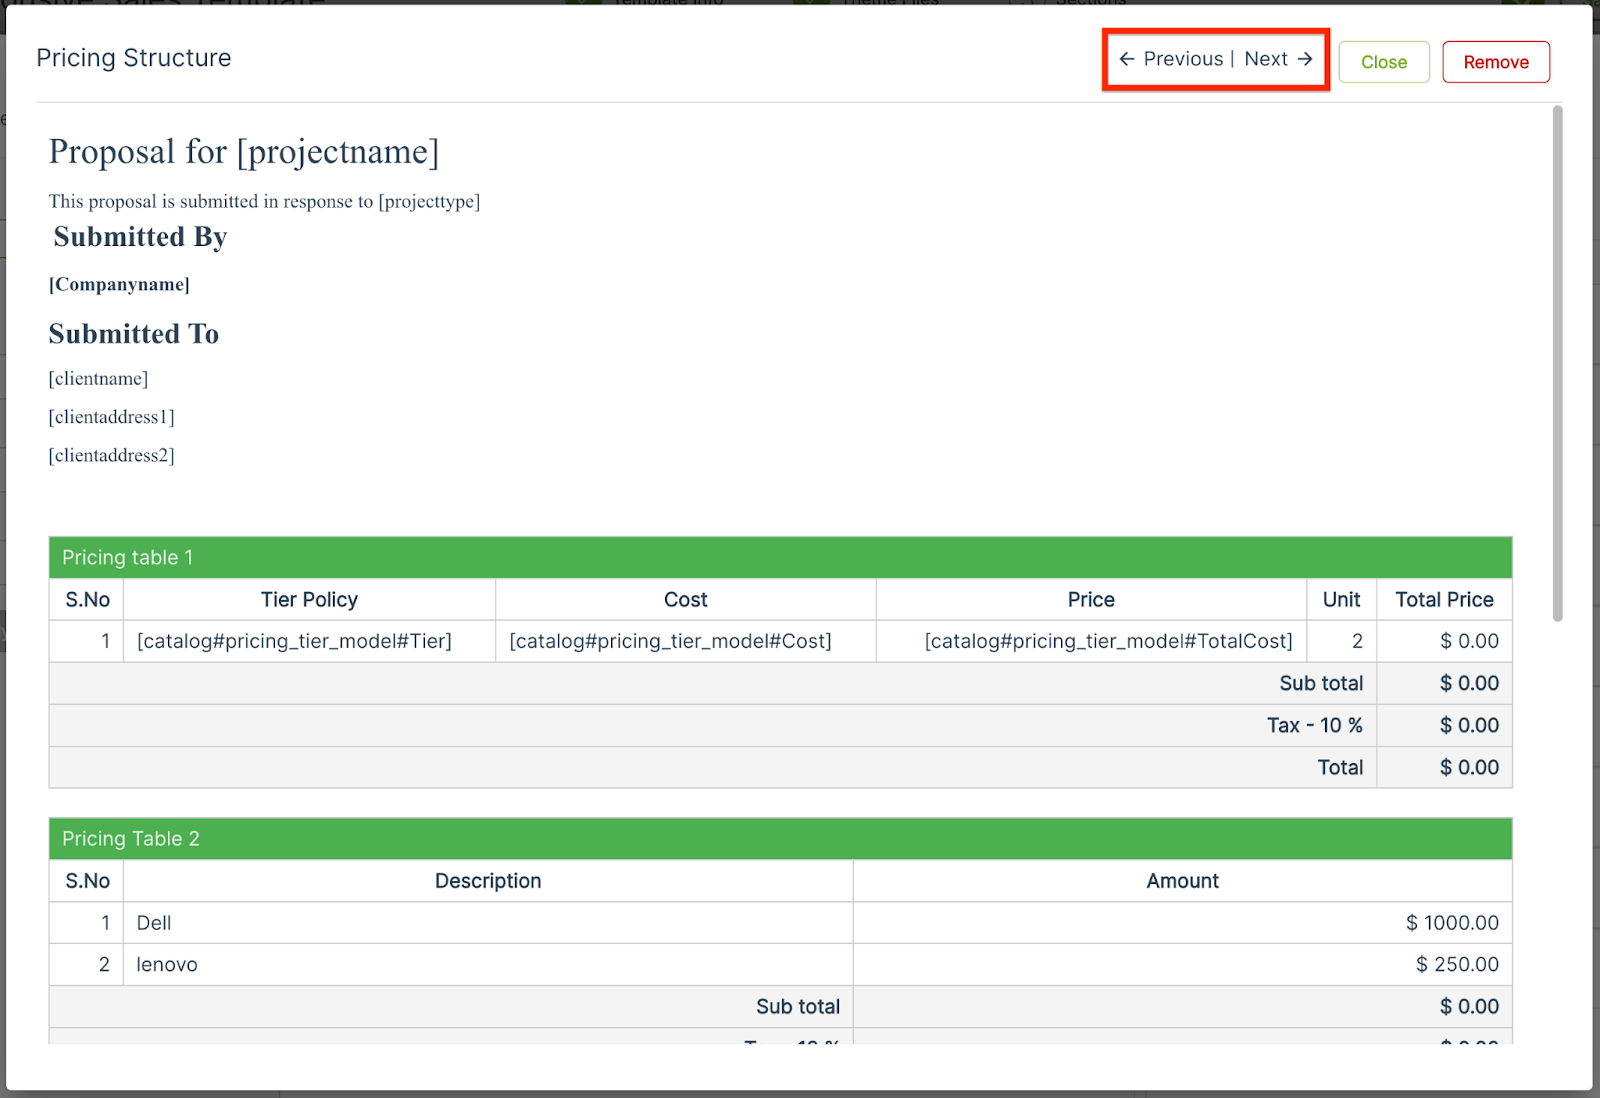Go to the Next section
Image resolution: width=1600 pixels, height=1098 pixels.
pyautogui.click(x=1266, y=59)
